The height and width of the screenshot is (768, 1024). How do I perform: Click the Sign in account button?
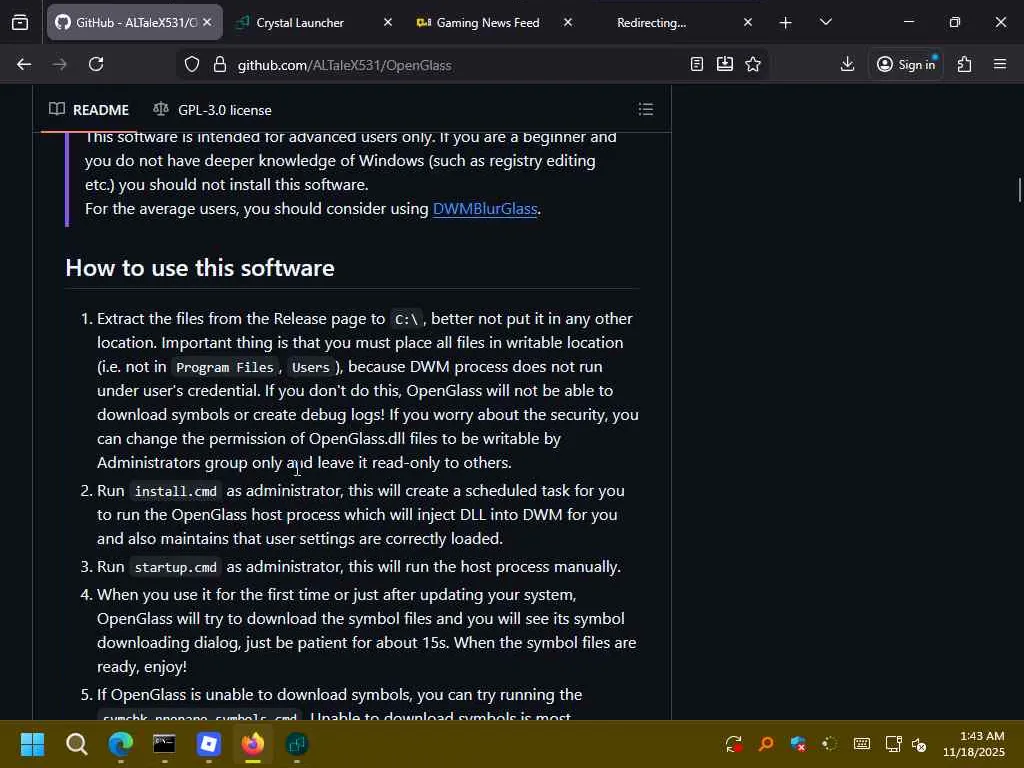tap(906, 64)
